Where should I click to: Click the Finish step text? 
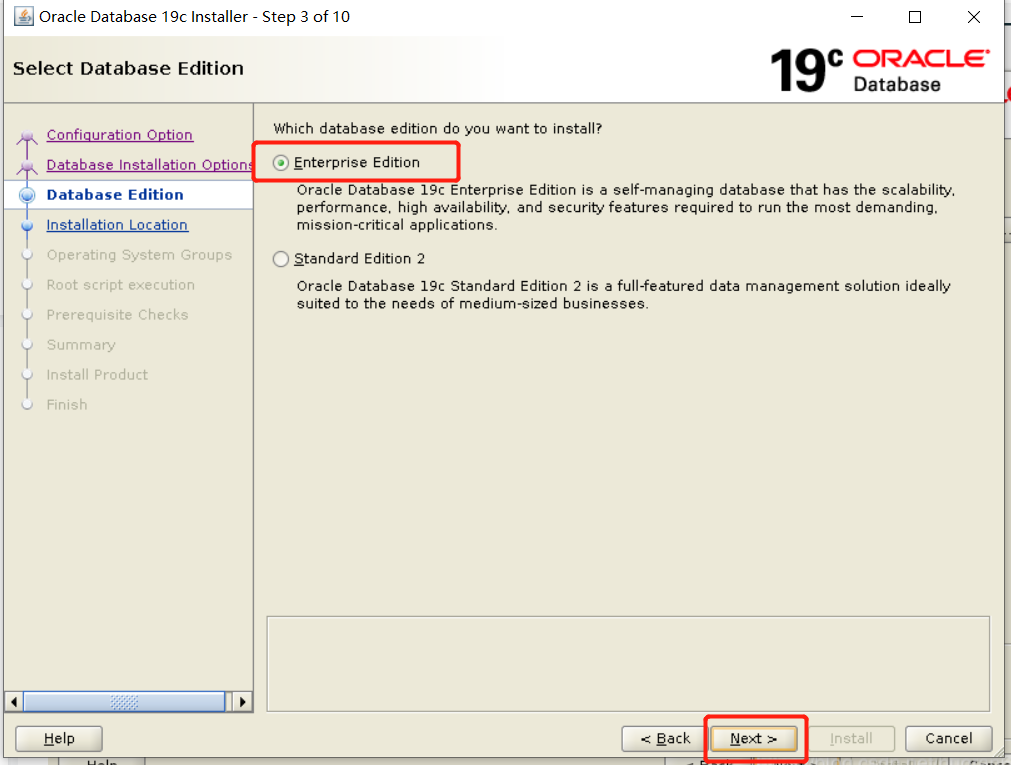[66, 404]
